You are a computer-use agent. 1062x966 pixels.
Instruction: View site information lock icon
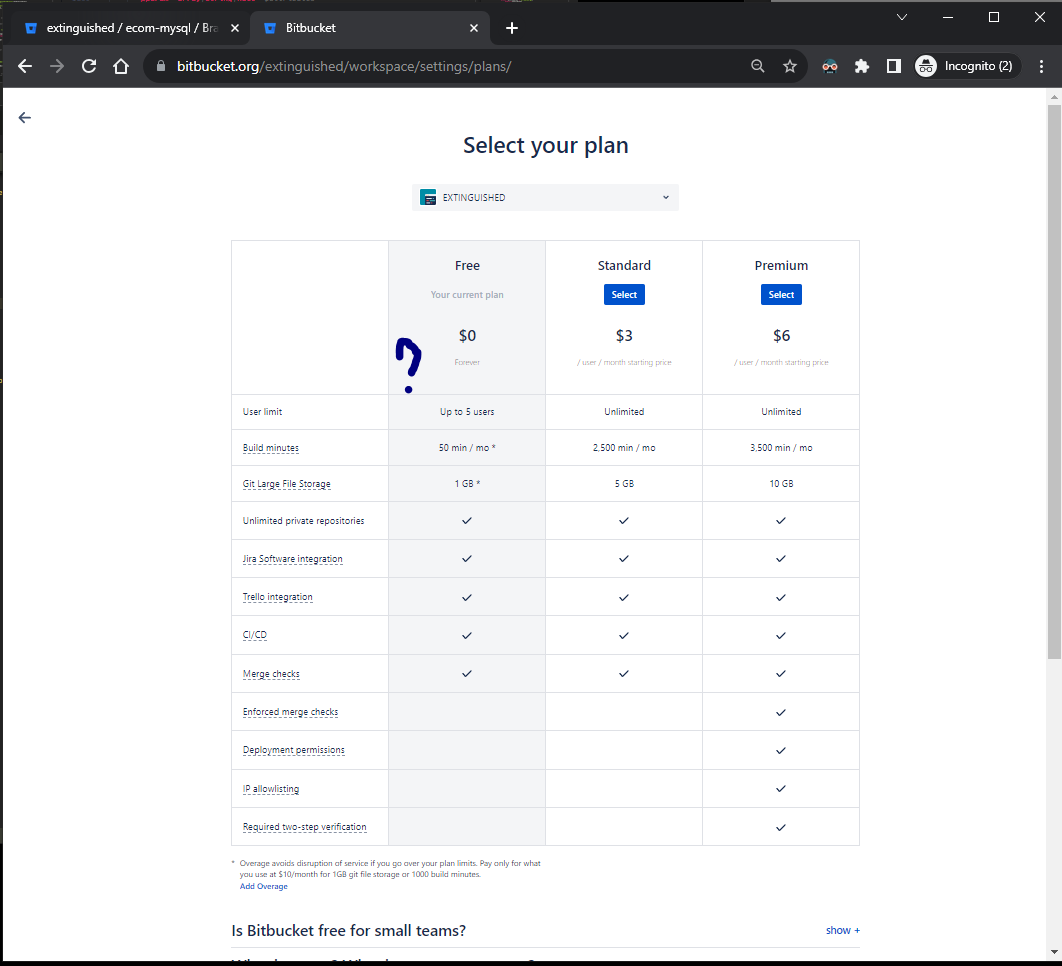(x=161, y=66)
